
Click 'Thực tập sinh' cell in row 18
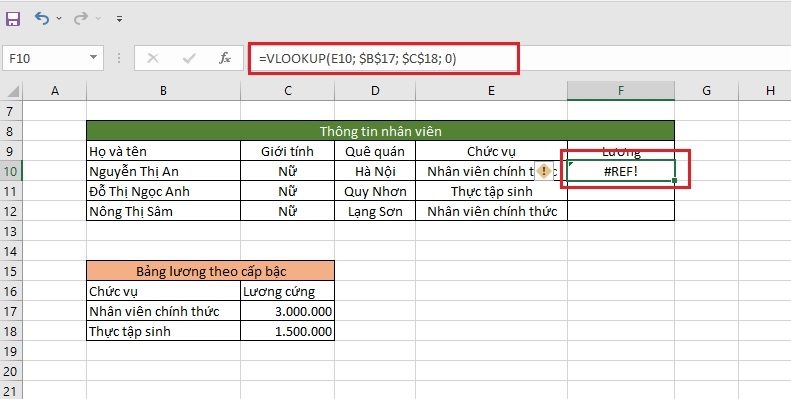point(163,331)
